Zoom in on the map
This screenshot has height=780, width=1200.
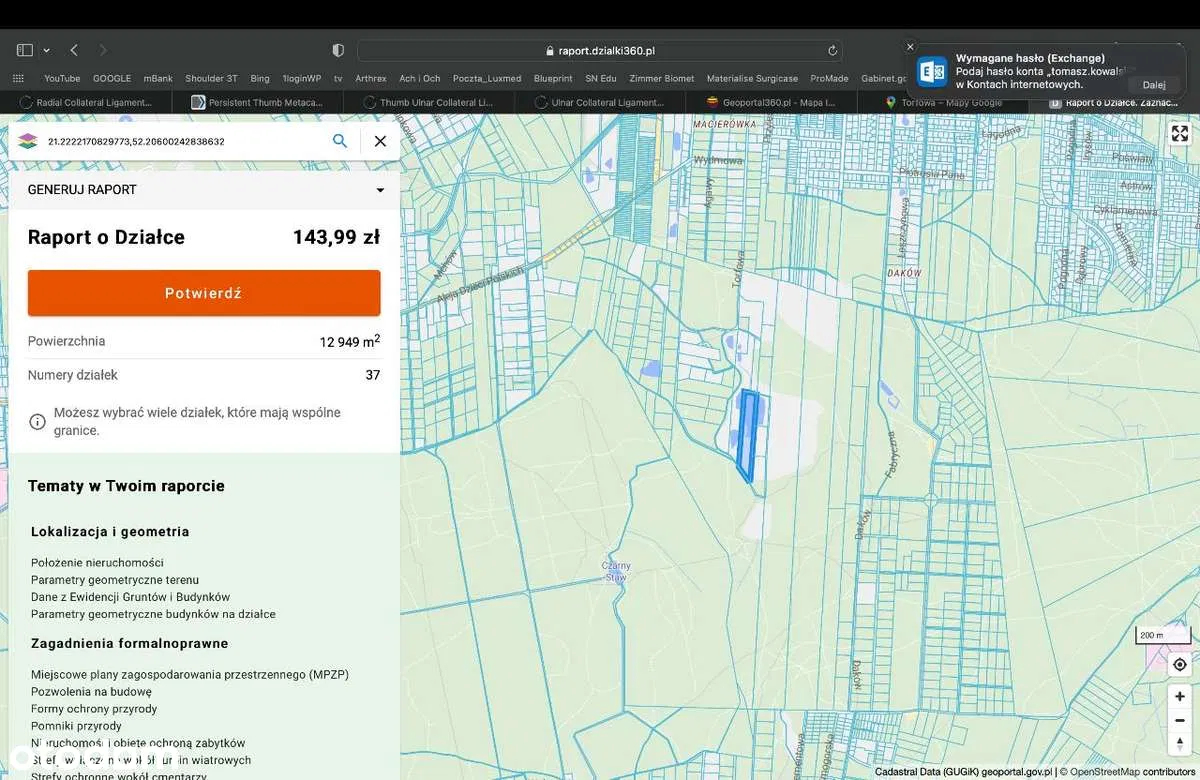(1180, 696)
